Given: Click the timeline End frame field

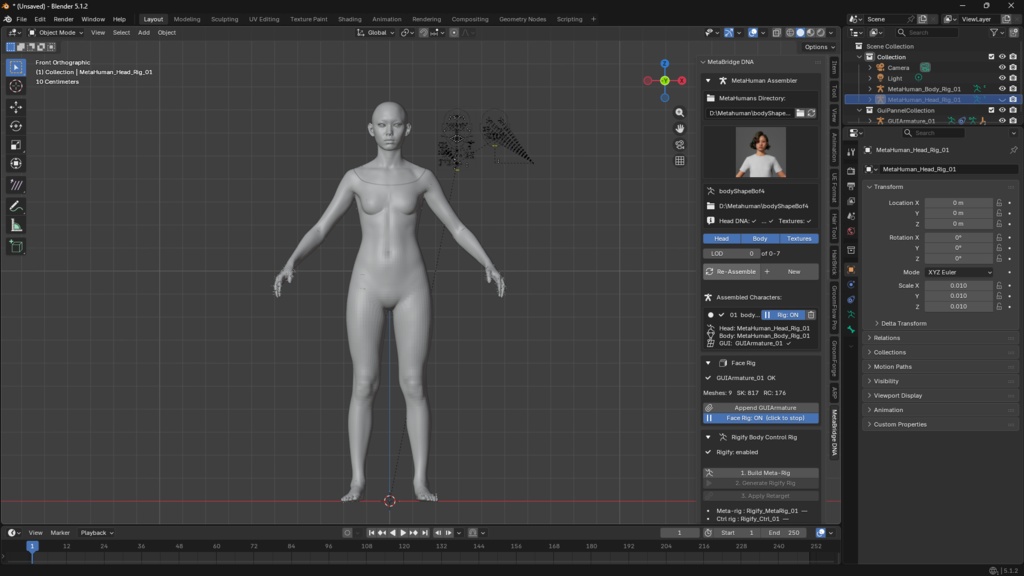Looking at the screenshot, I should [784, 533].
